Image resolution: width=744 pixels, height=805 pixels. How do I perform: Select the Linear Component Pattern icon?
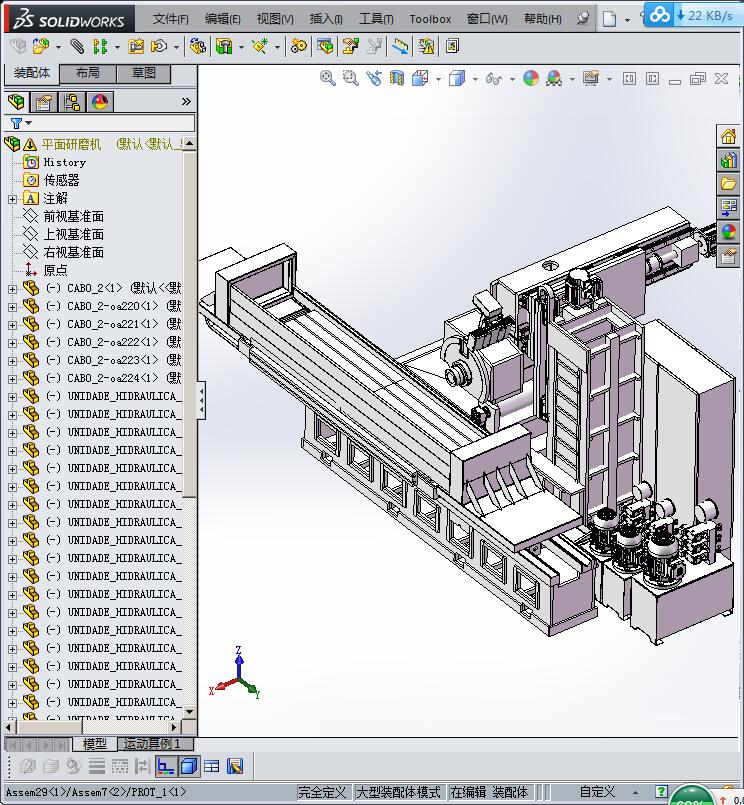100,47
